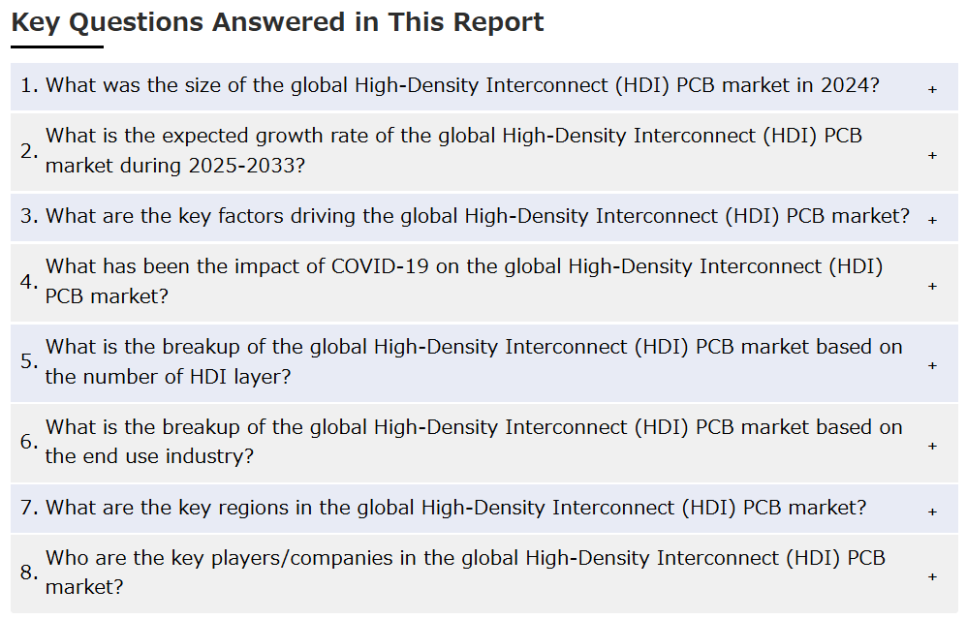This screenshot has height=620, width=966.
Task: Expand question 4 plus icon about COVID-19 impact
Action: coord(932,286)
